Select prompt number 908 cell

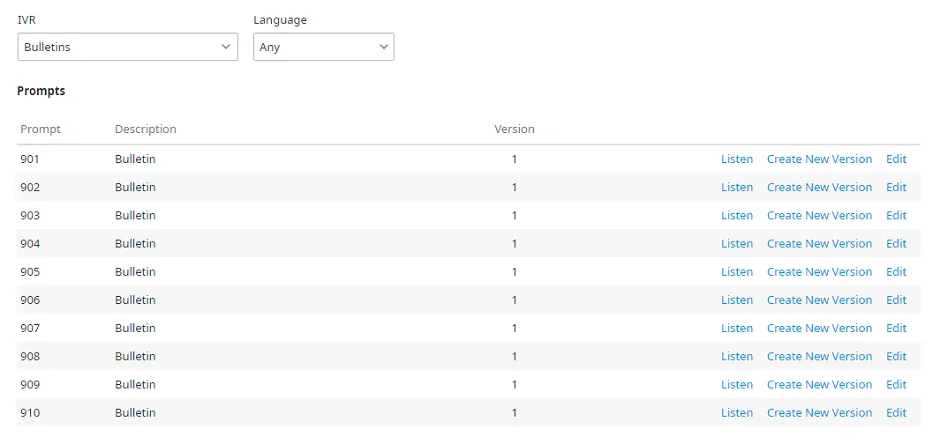(x=30, y=356)
